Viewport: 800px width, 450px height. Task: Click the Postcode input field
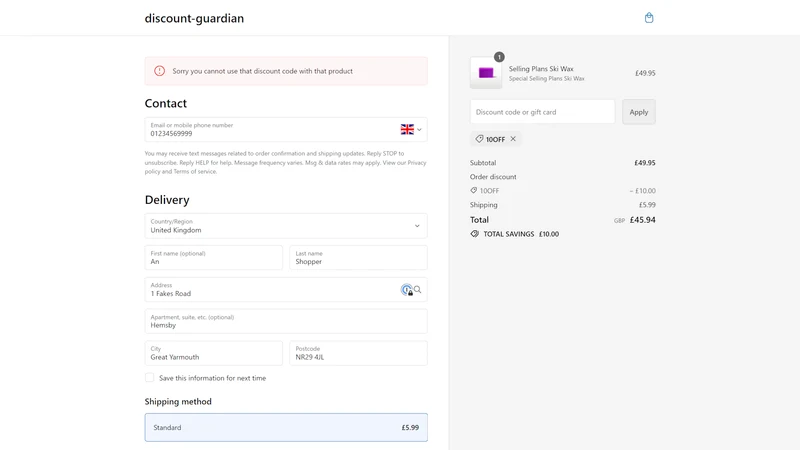point(358,353)
